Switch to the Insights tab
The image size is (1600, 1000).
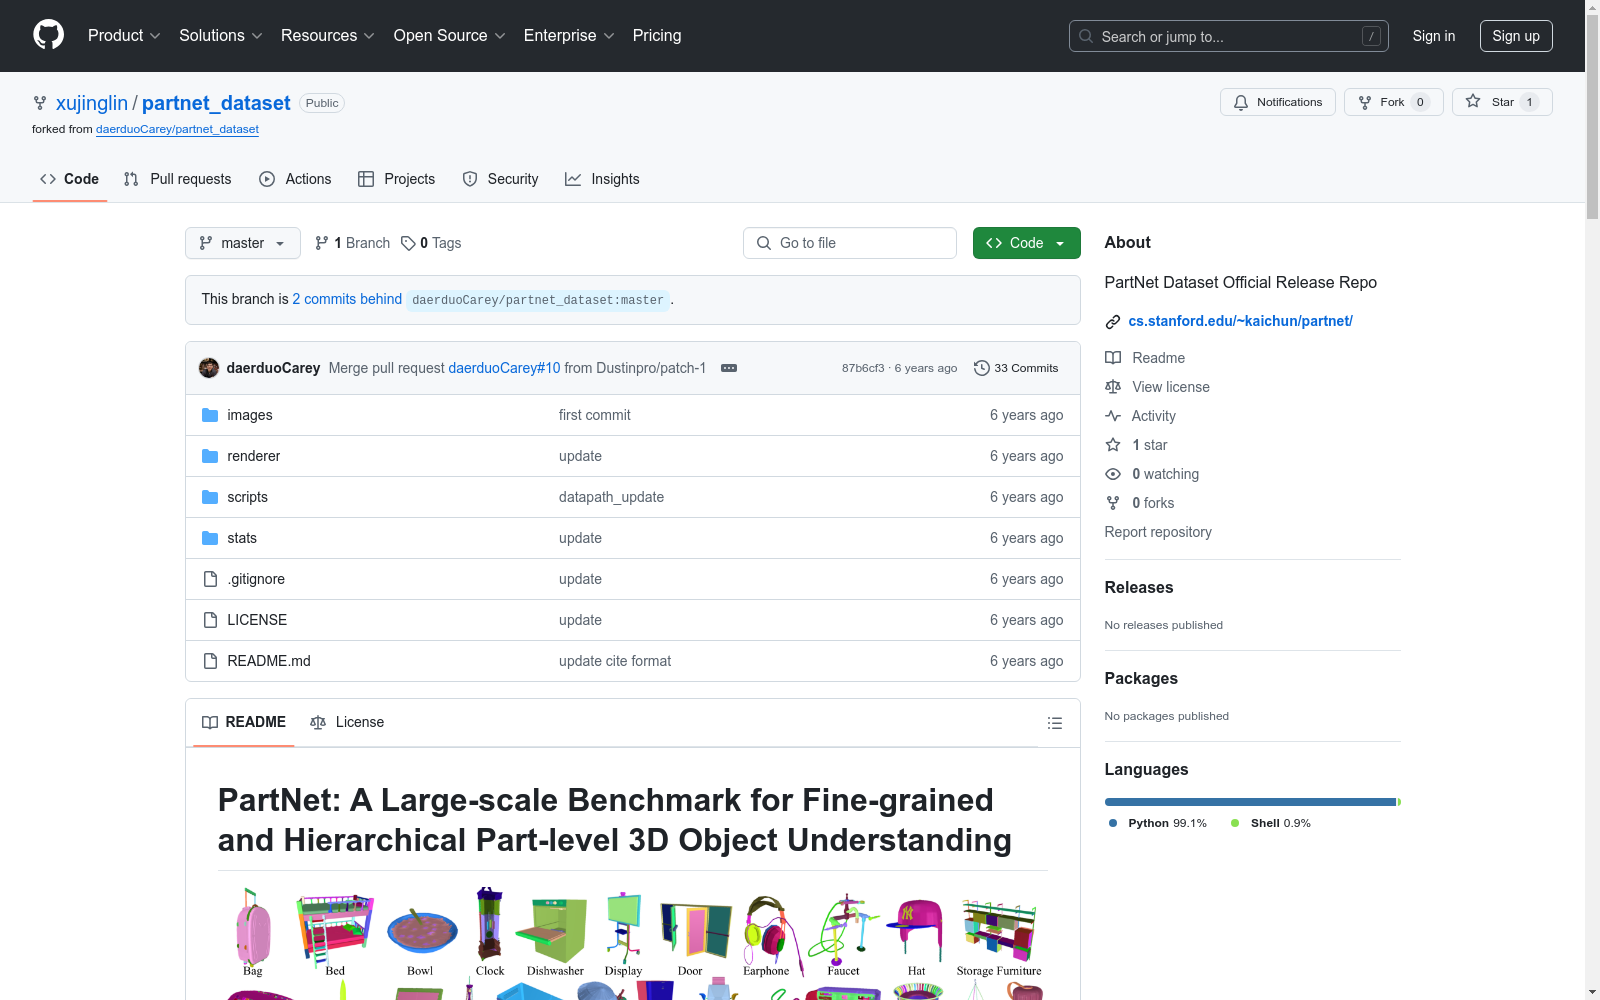coord(602,179)
